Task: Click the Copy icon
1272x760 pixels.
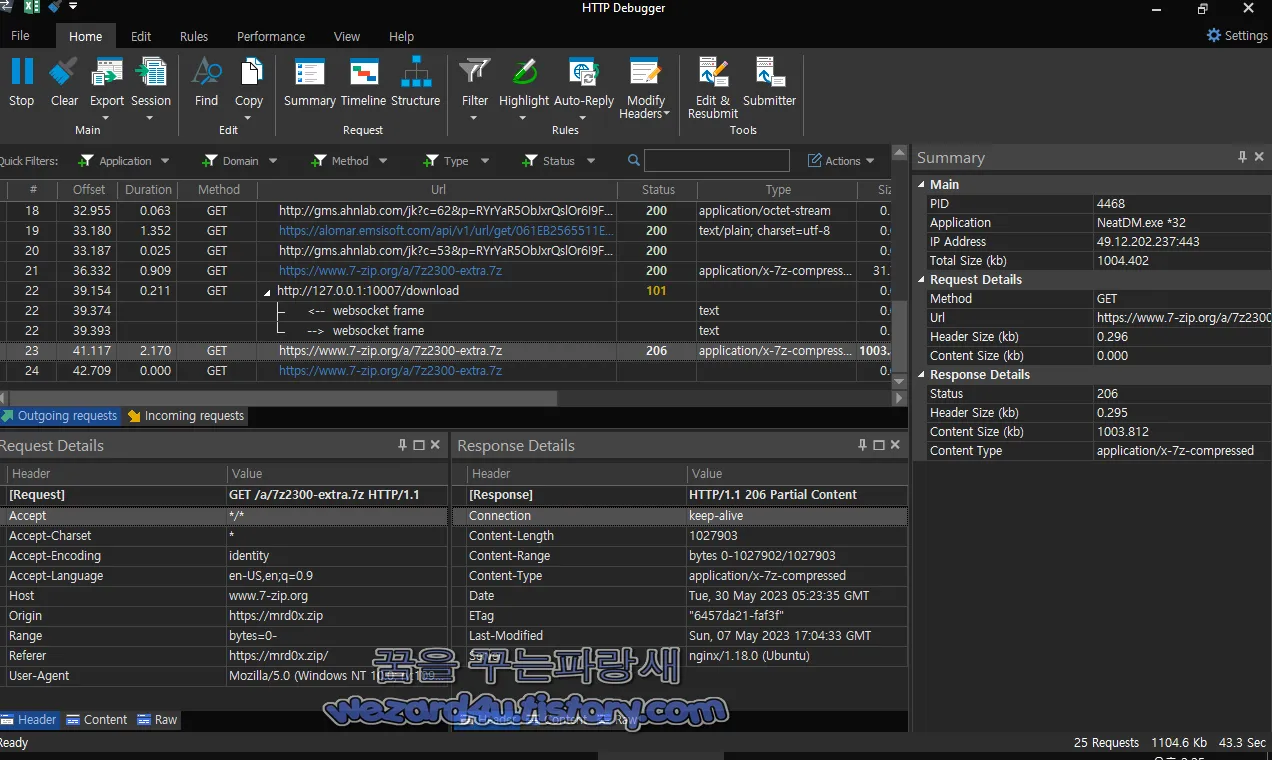Action: (x=249, y=72)
